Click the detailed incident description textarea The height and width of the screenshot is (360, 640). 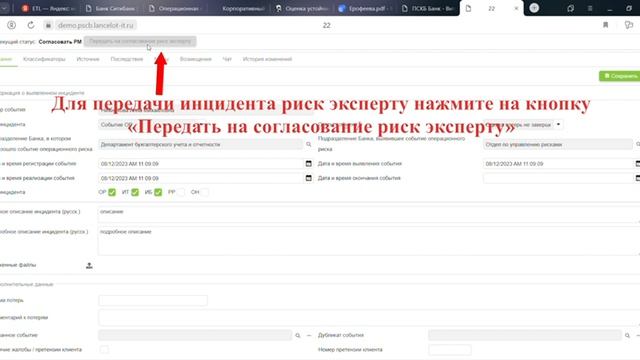369,241
